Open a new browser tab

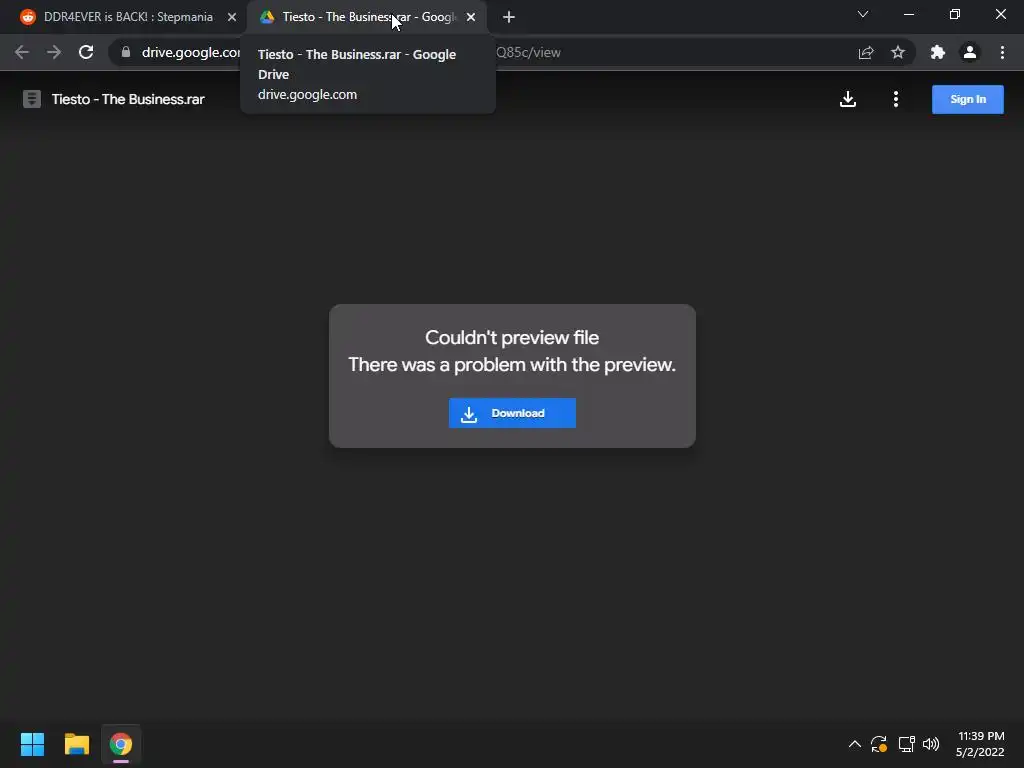(509, 17)
